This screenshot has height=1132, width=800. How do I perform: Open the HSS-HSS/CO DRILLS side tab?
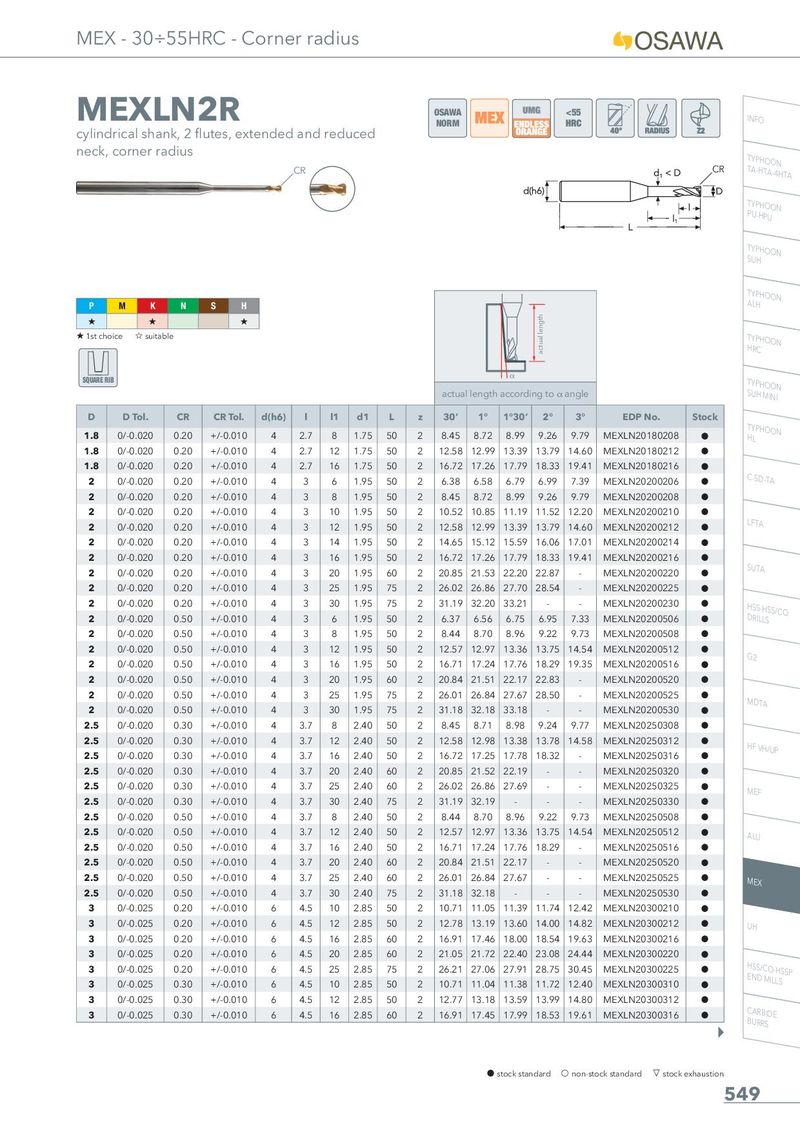pyautogui.click(x=770, y=614)
